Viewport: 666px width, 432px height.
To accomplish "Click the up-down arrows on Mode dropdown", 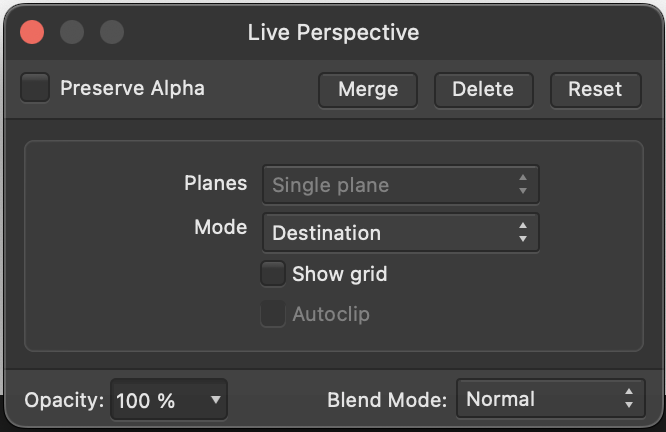I will [x=523, y=232].
